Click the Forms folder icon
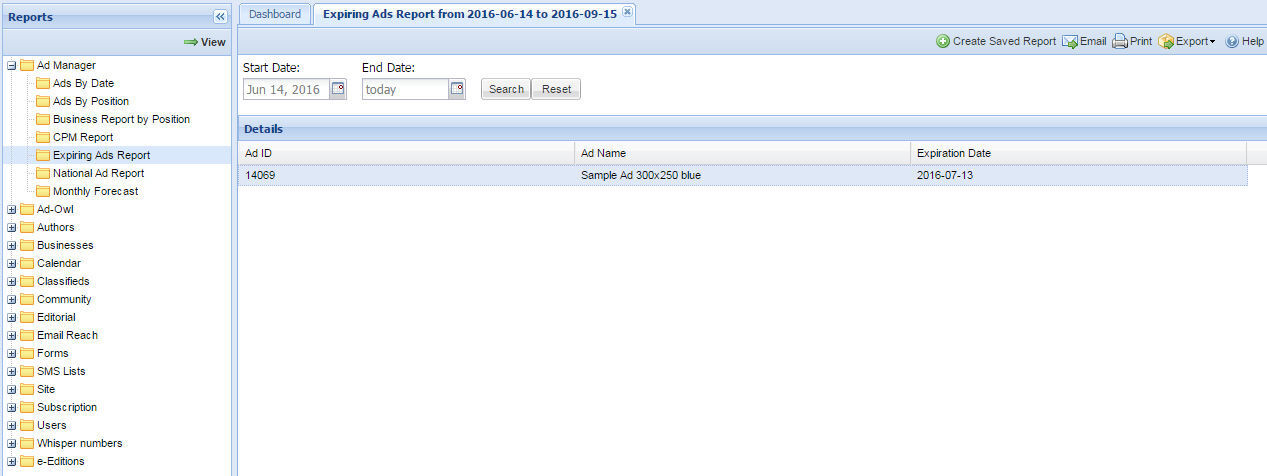The image size is (1267, 476). pos(27,353)
